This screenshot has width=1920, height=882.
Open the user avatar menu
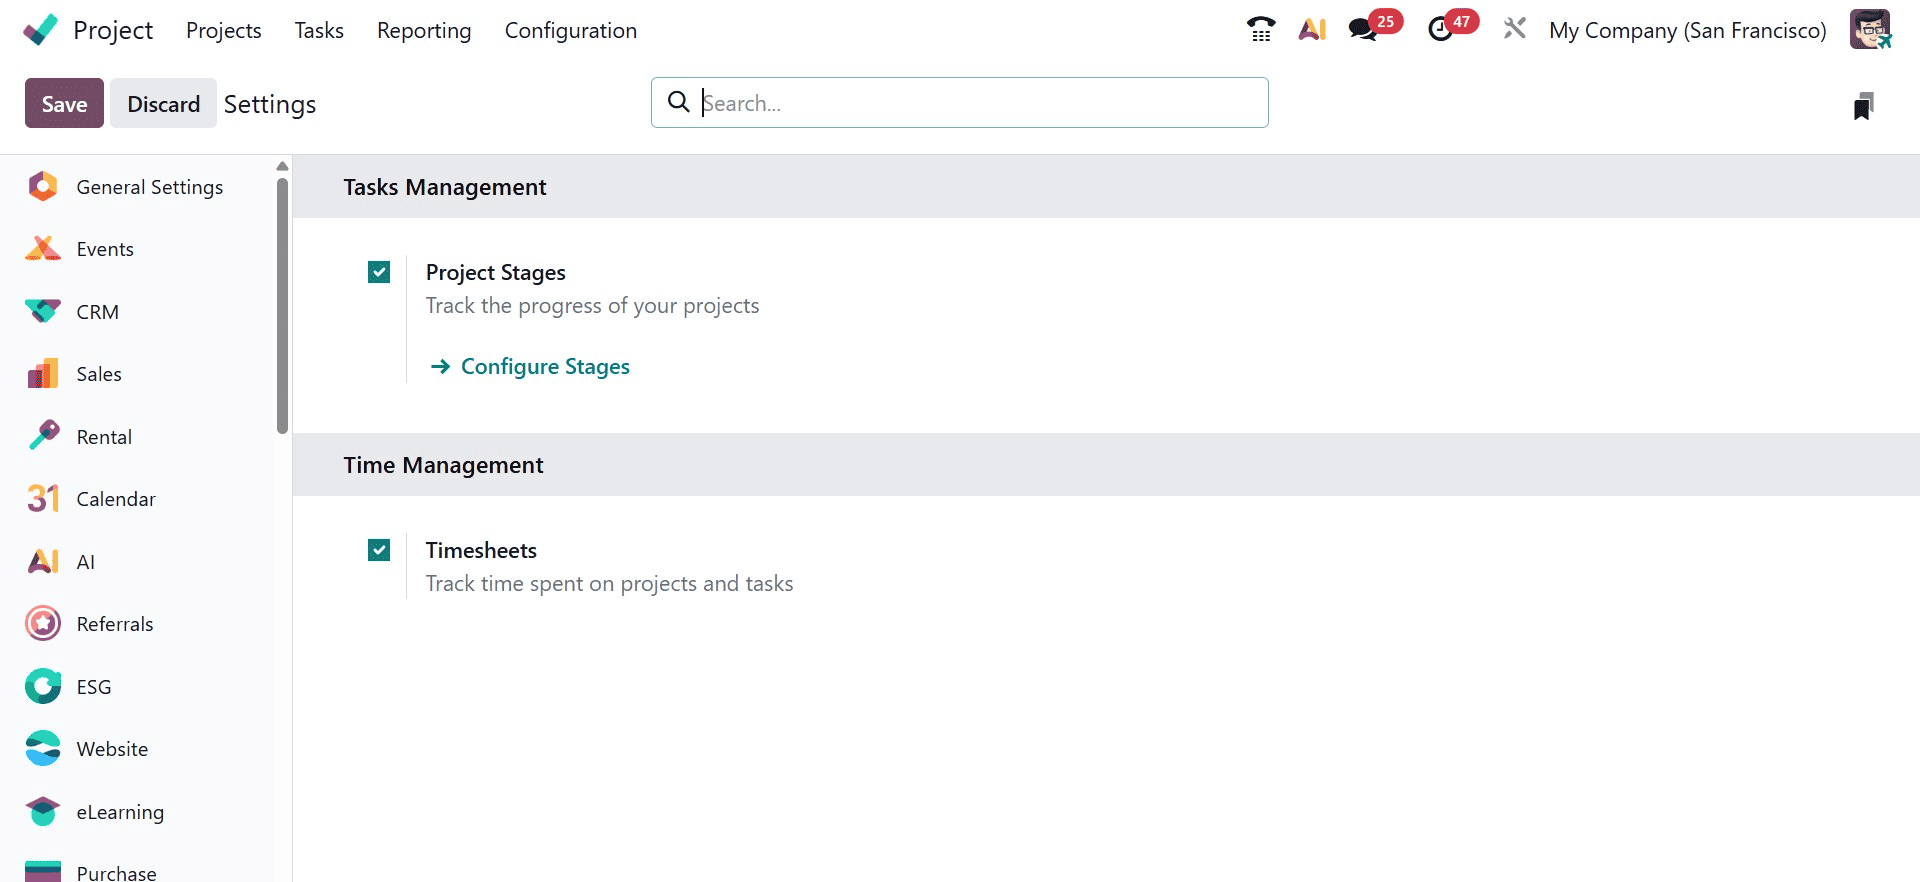pyautogui.click(x=1871, y=29)
